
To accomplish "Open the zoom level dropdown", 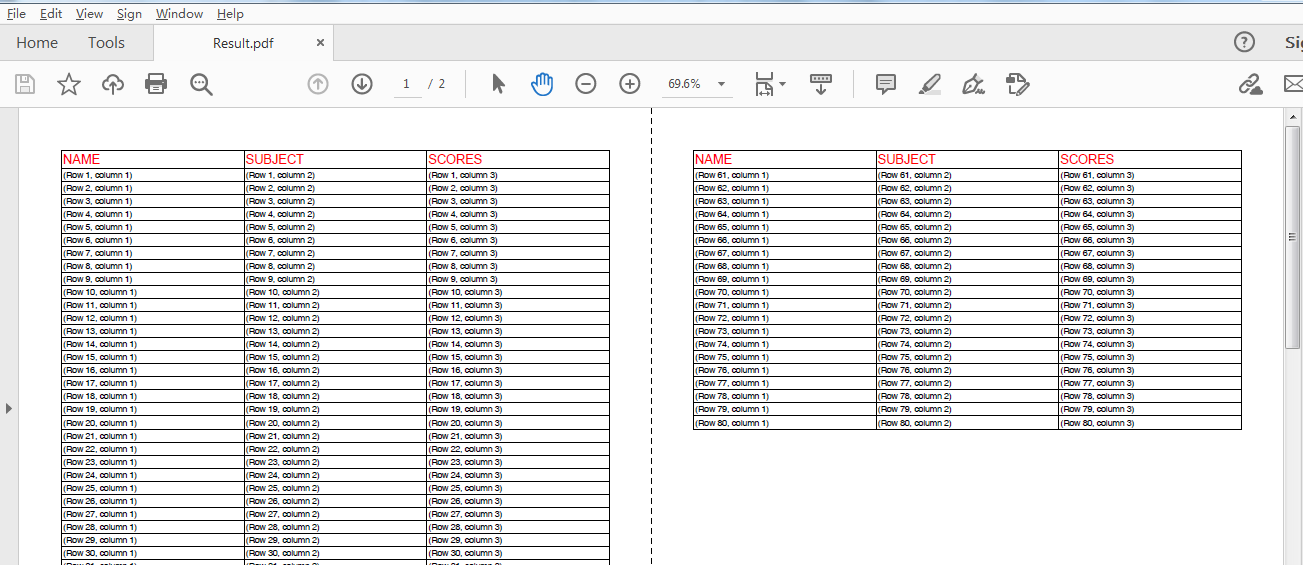I will point(721,84).
